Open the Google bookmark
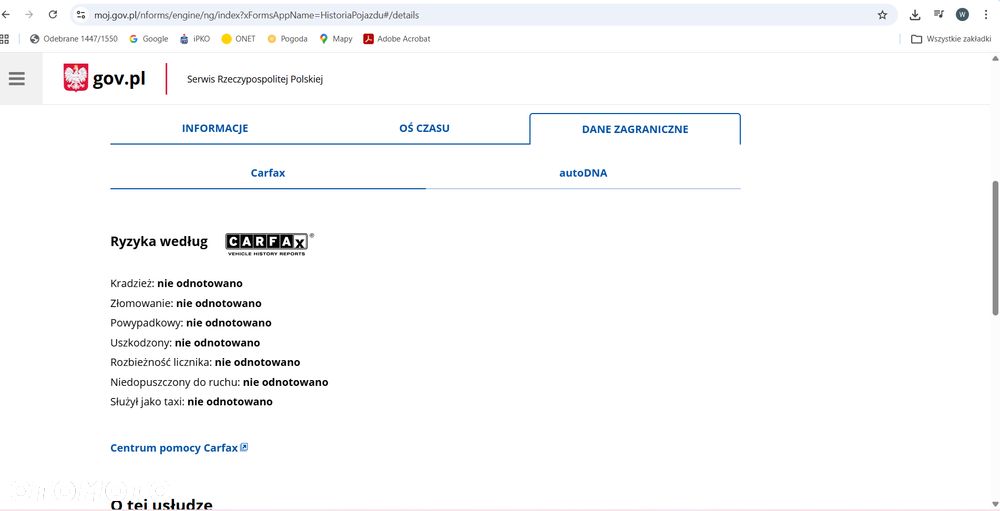Screen dimensions: 1000x511 149,39
